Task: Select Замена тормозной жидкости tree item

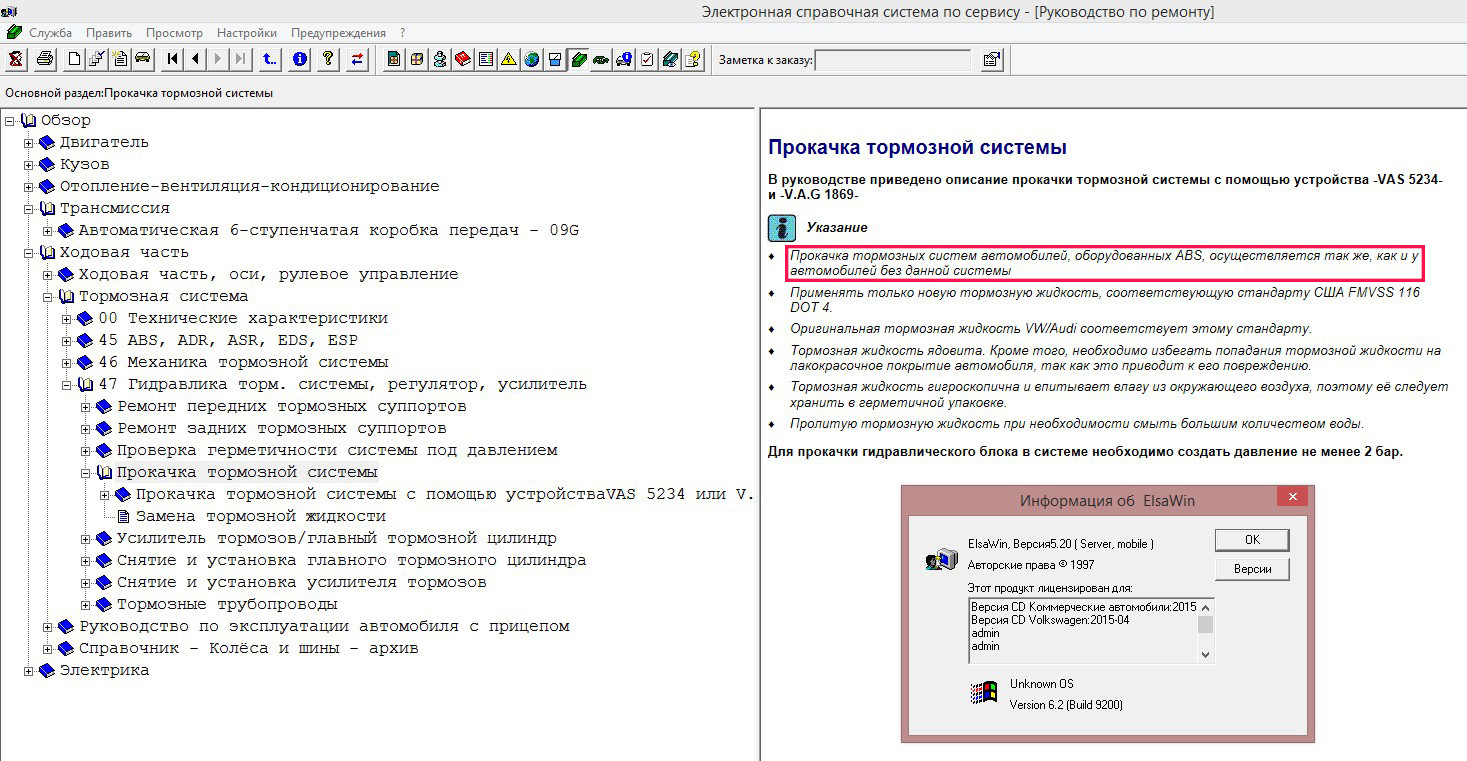Action: [261, 517]
